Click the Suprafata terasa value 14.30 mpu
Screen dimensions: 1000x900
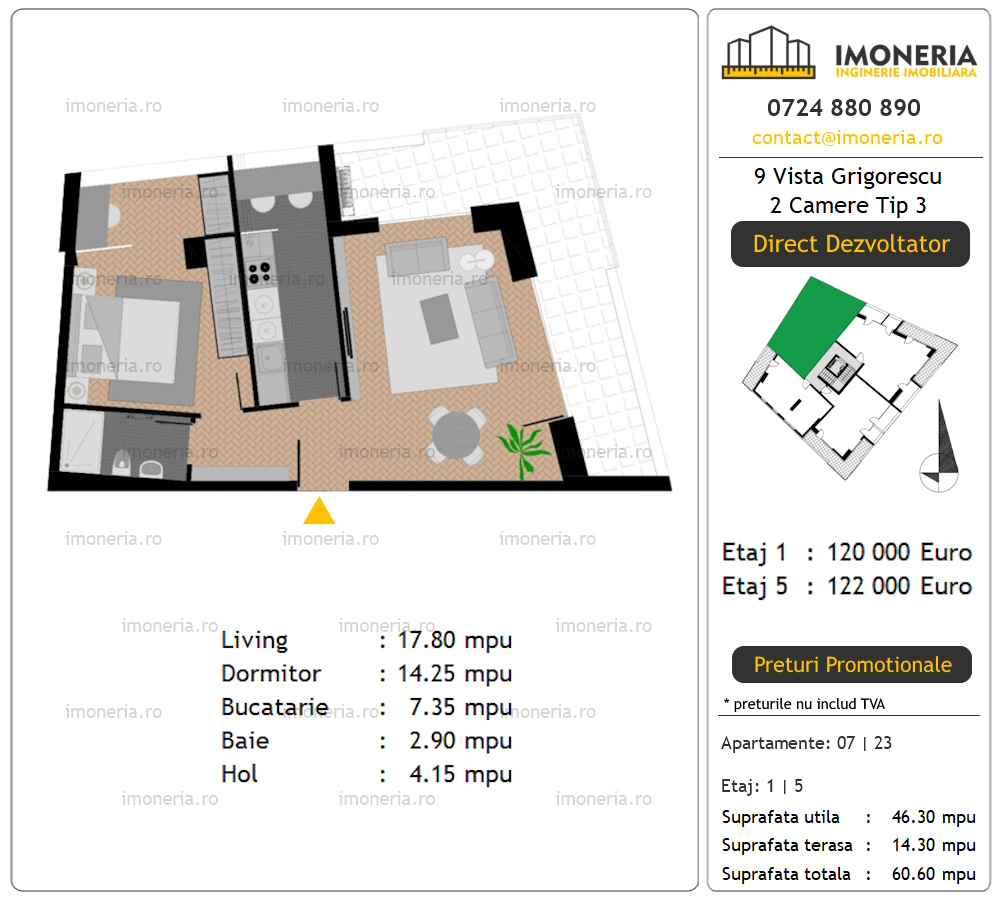tap(934, 845)
